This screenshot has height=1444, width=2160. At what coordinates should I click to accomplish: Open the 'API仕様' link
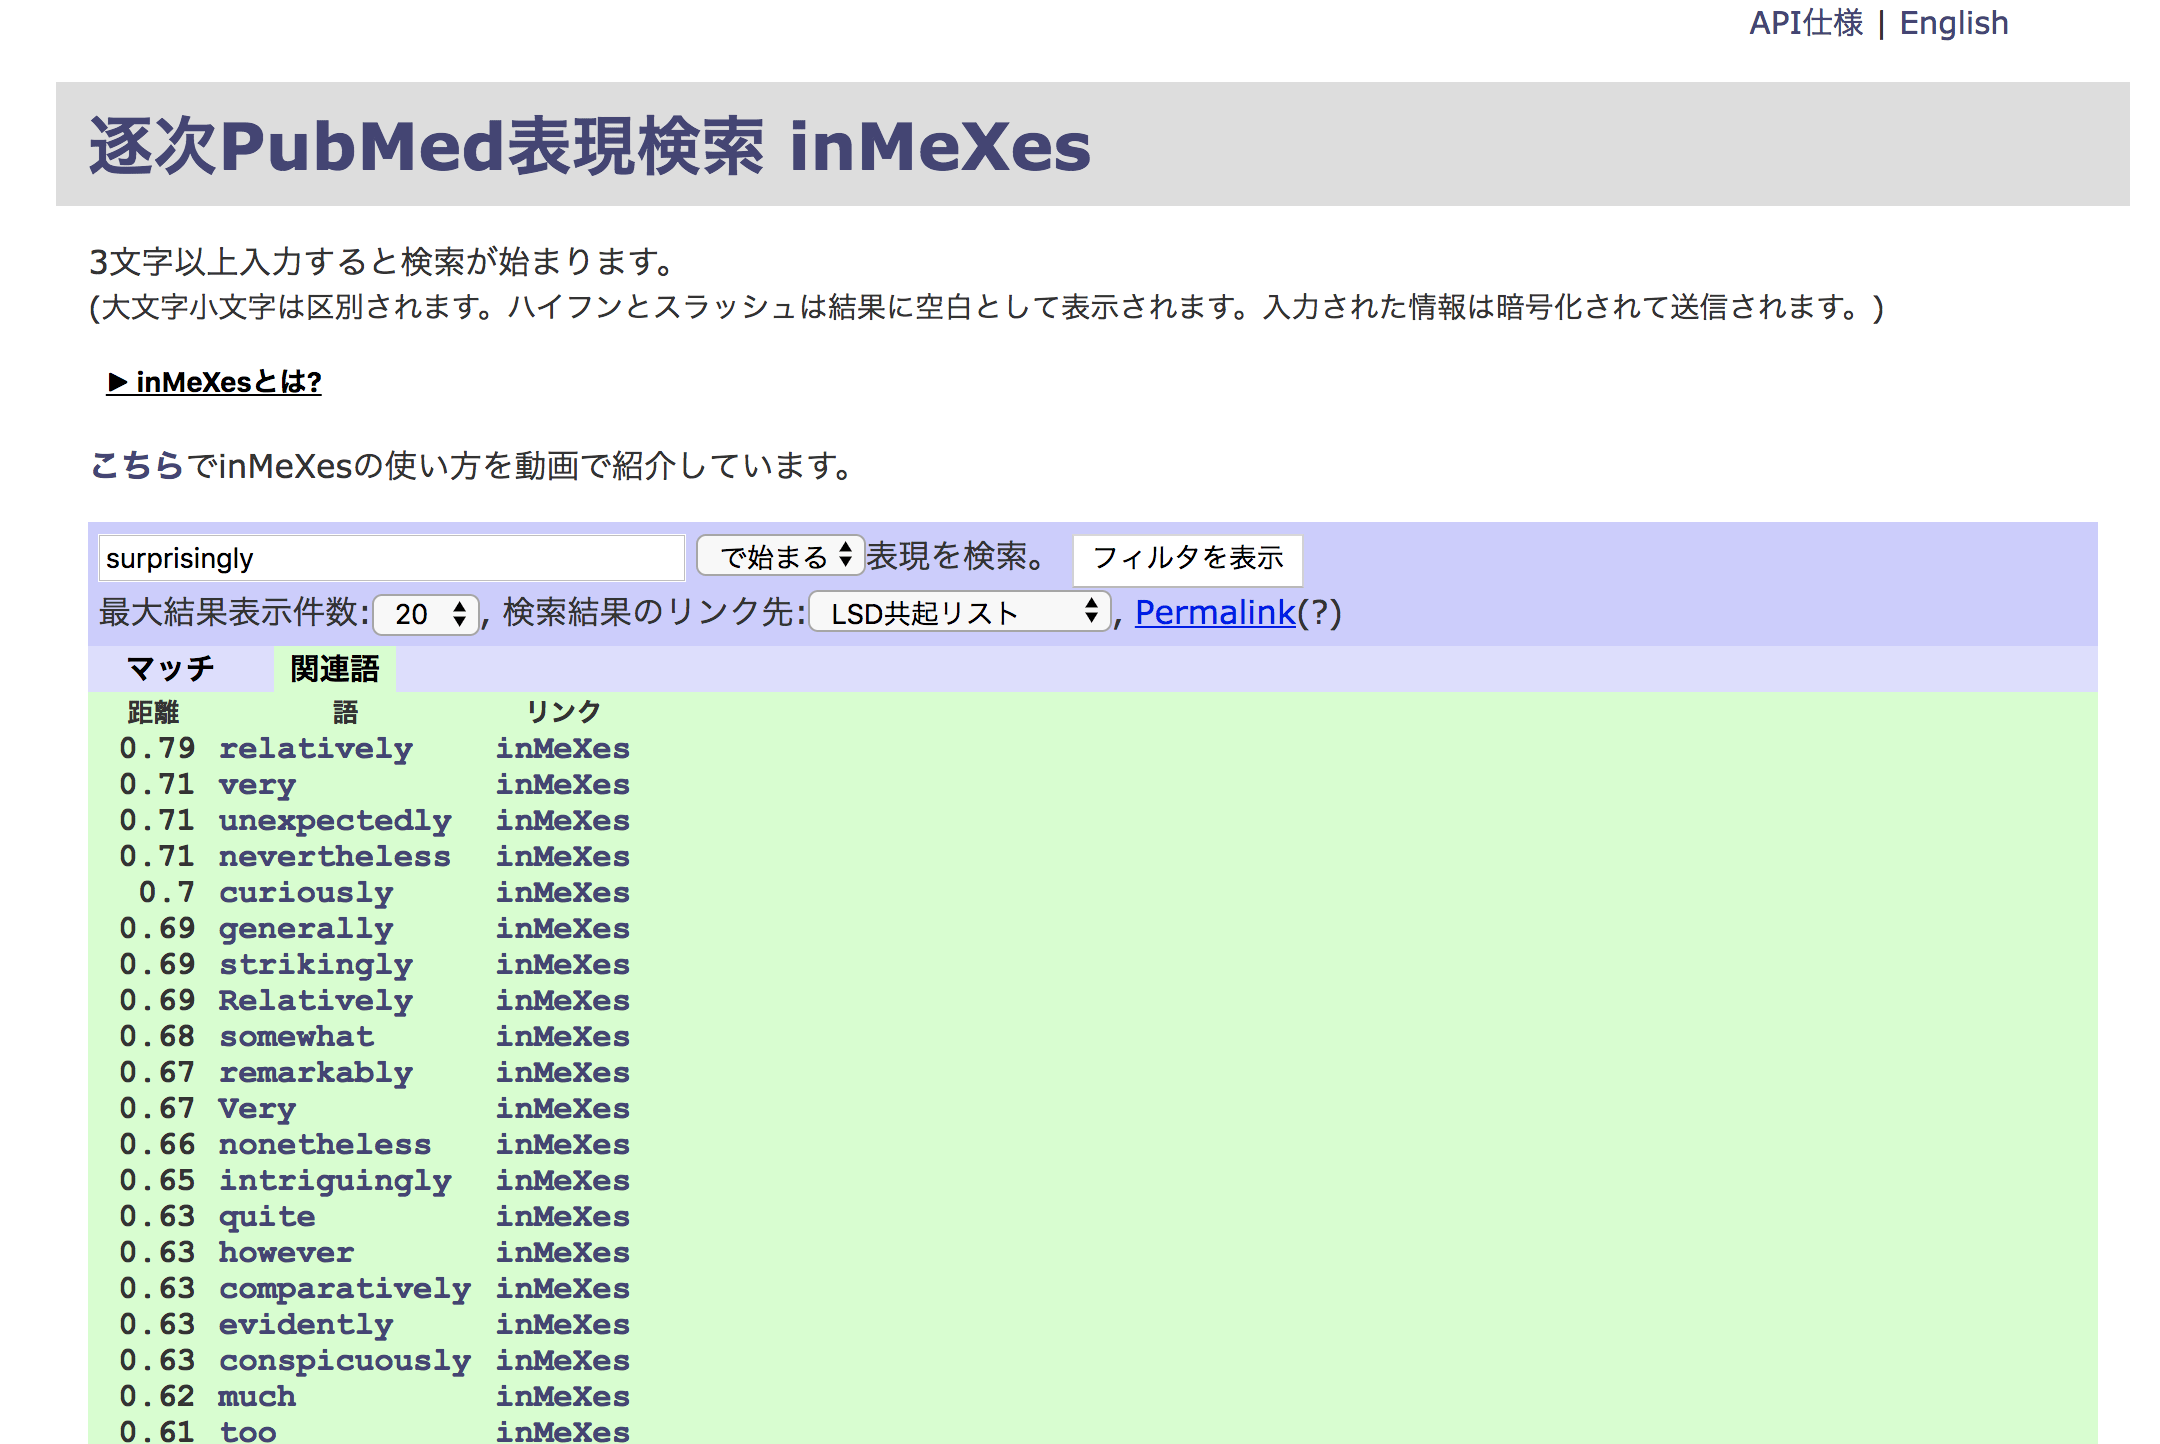[1805, 23]
